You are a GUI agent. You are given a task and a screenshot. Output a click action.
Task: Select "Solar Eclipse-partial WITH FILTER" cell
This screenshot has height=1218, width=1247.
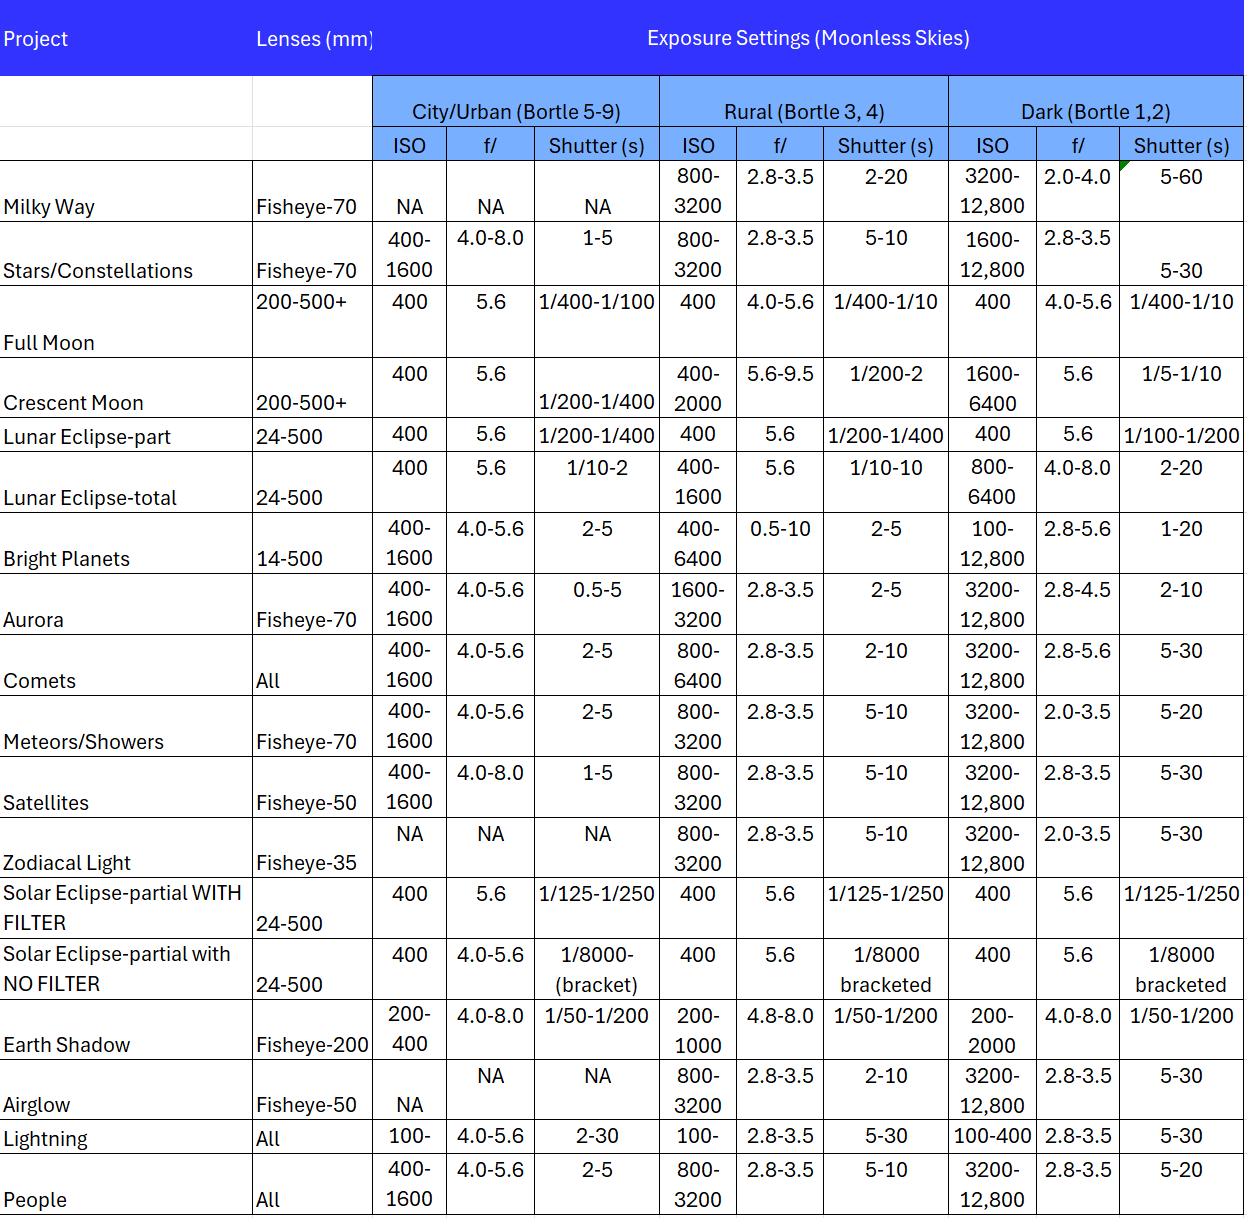(x=122, y=908)
